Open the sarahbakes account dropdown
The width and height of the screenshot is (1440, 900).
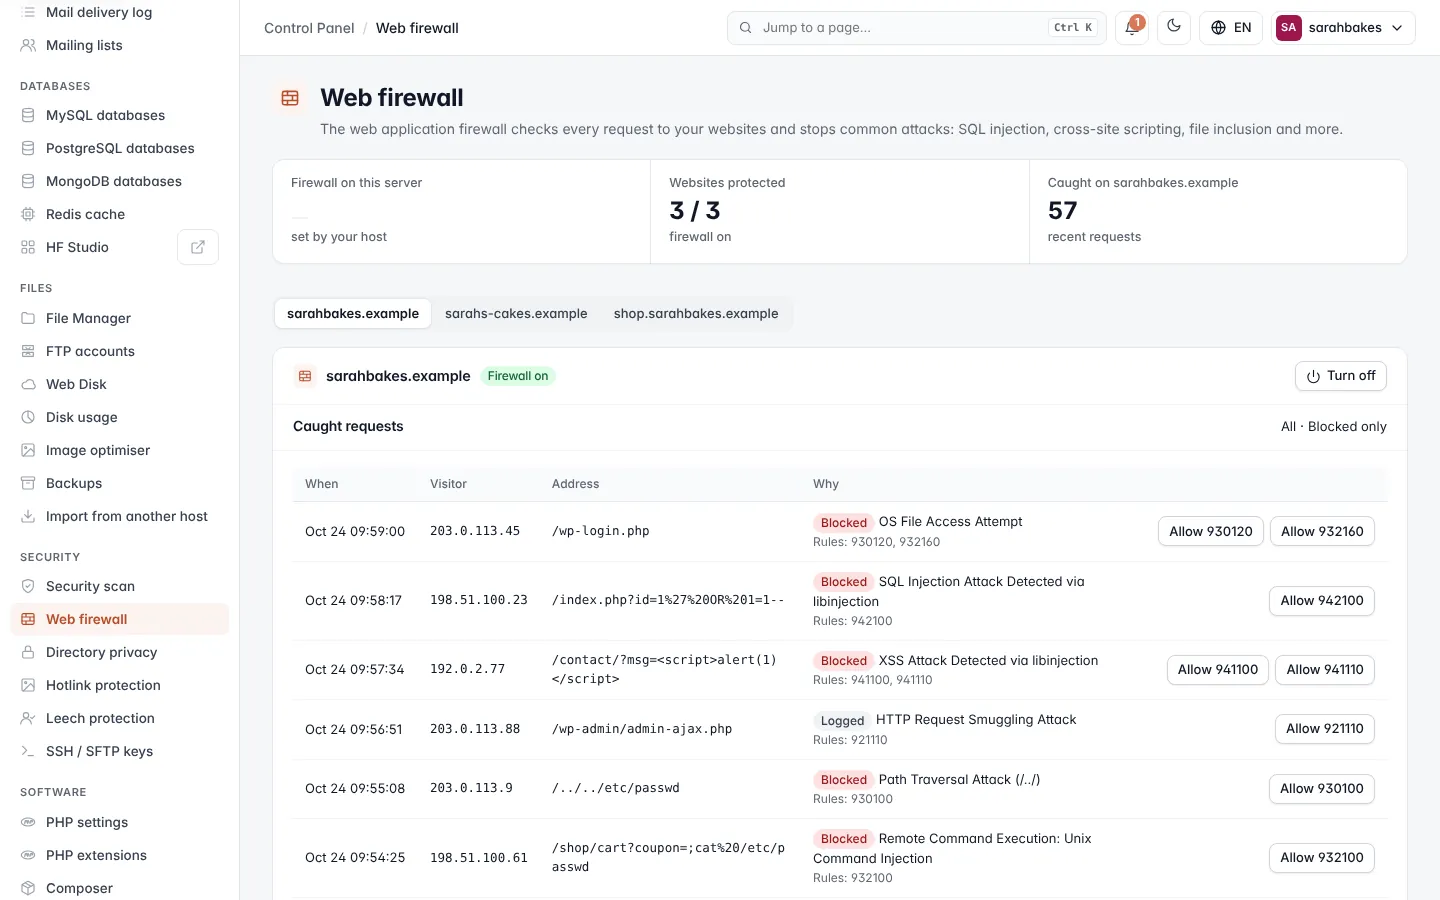click(1344, 28)
